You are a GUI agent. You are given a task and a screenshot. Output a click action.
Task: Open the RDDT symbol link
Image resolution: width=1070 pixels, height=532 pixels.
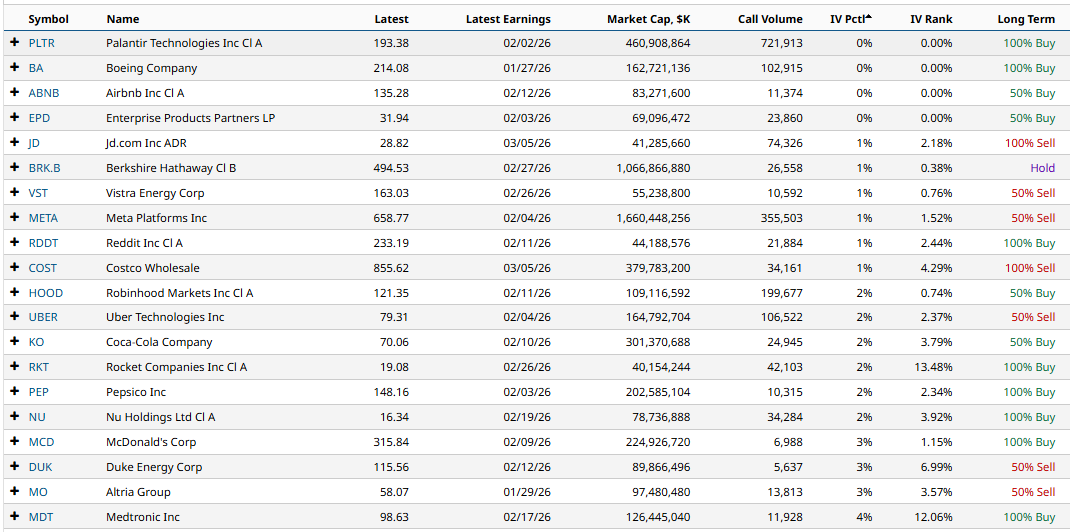(x=43, y=243)
